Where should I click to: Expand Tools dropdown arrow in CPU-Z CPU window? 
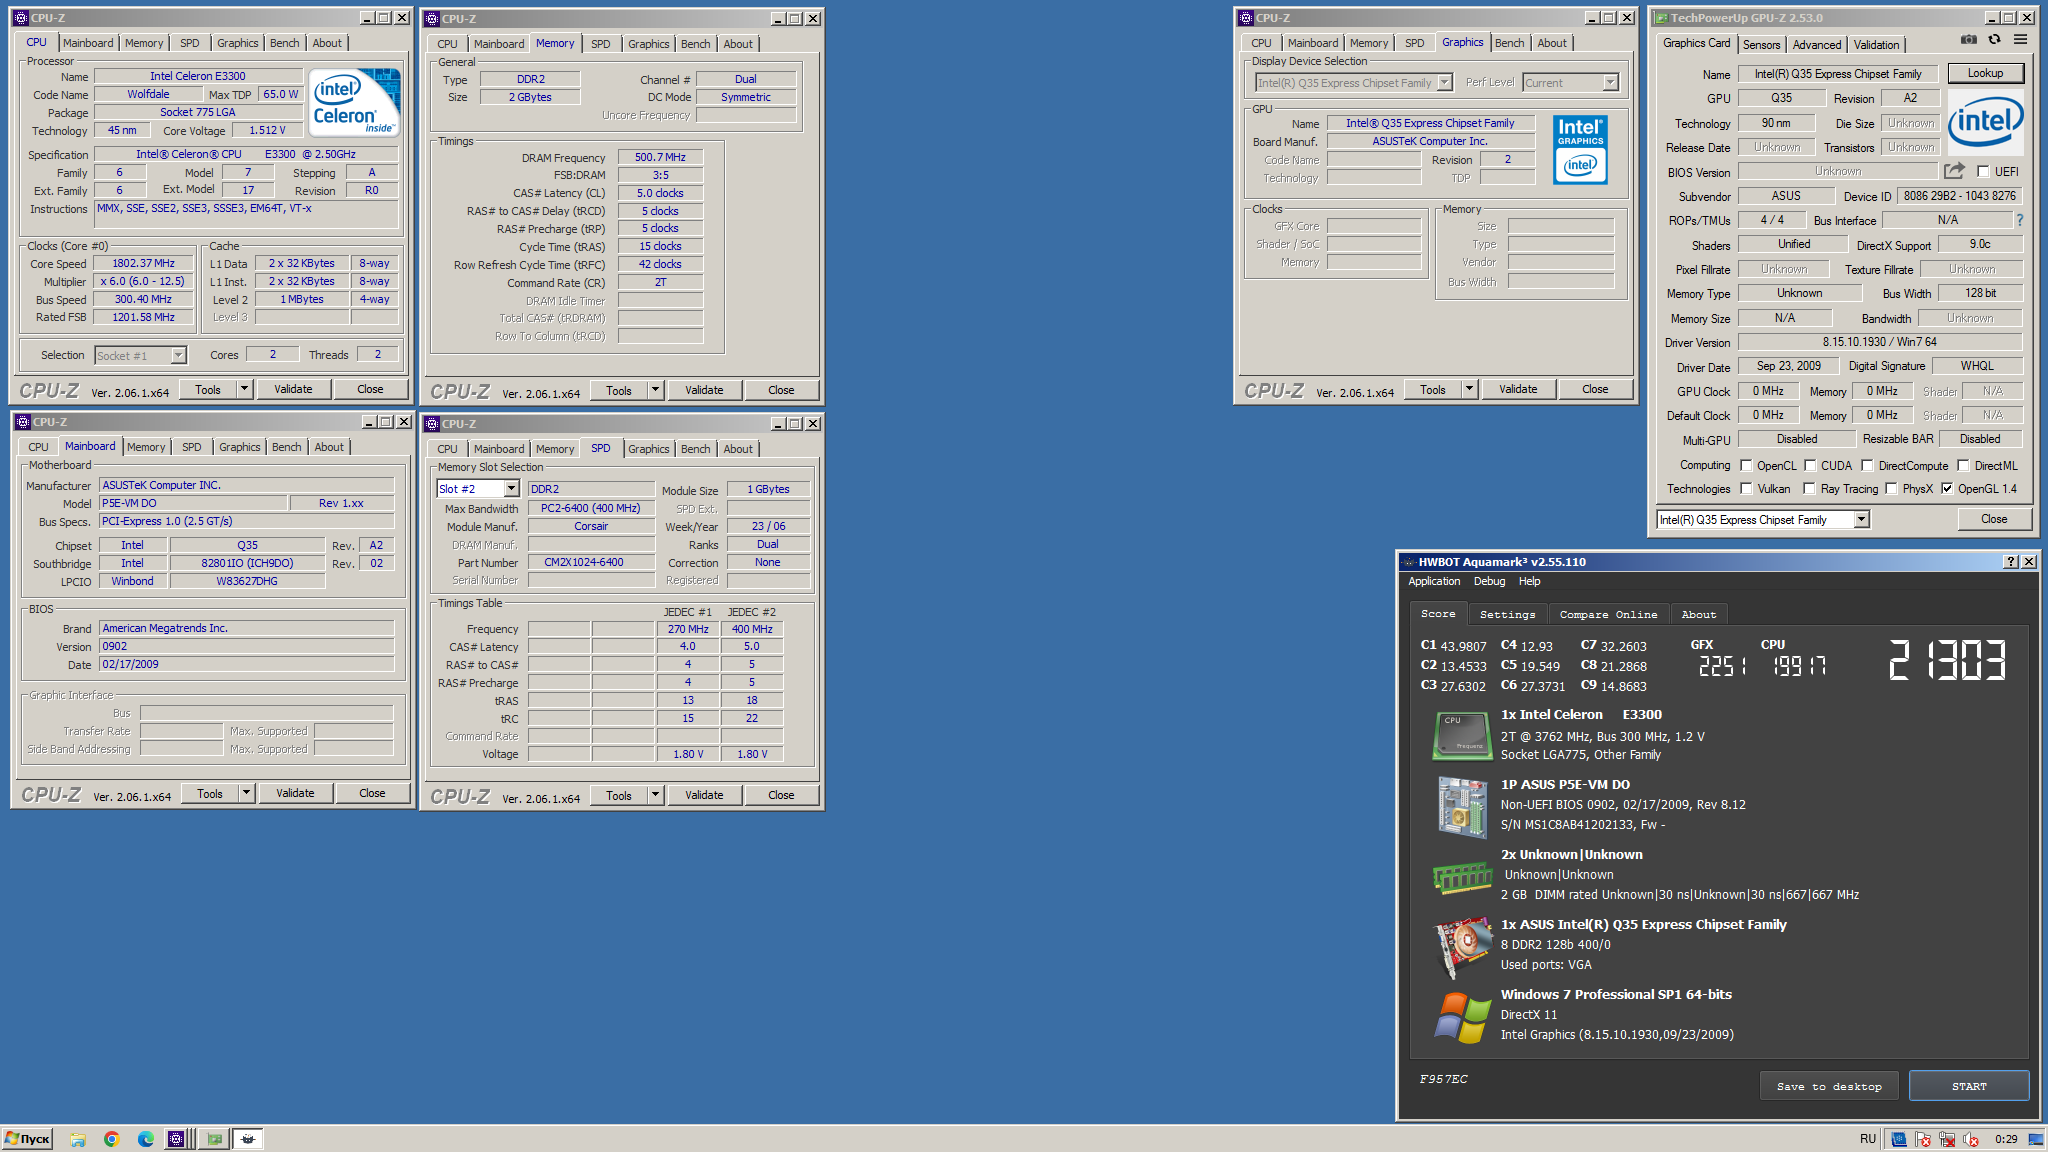[x=244, y=389]
